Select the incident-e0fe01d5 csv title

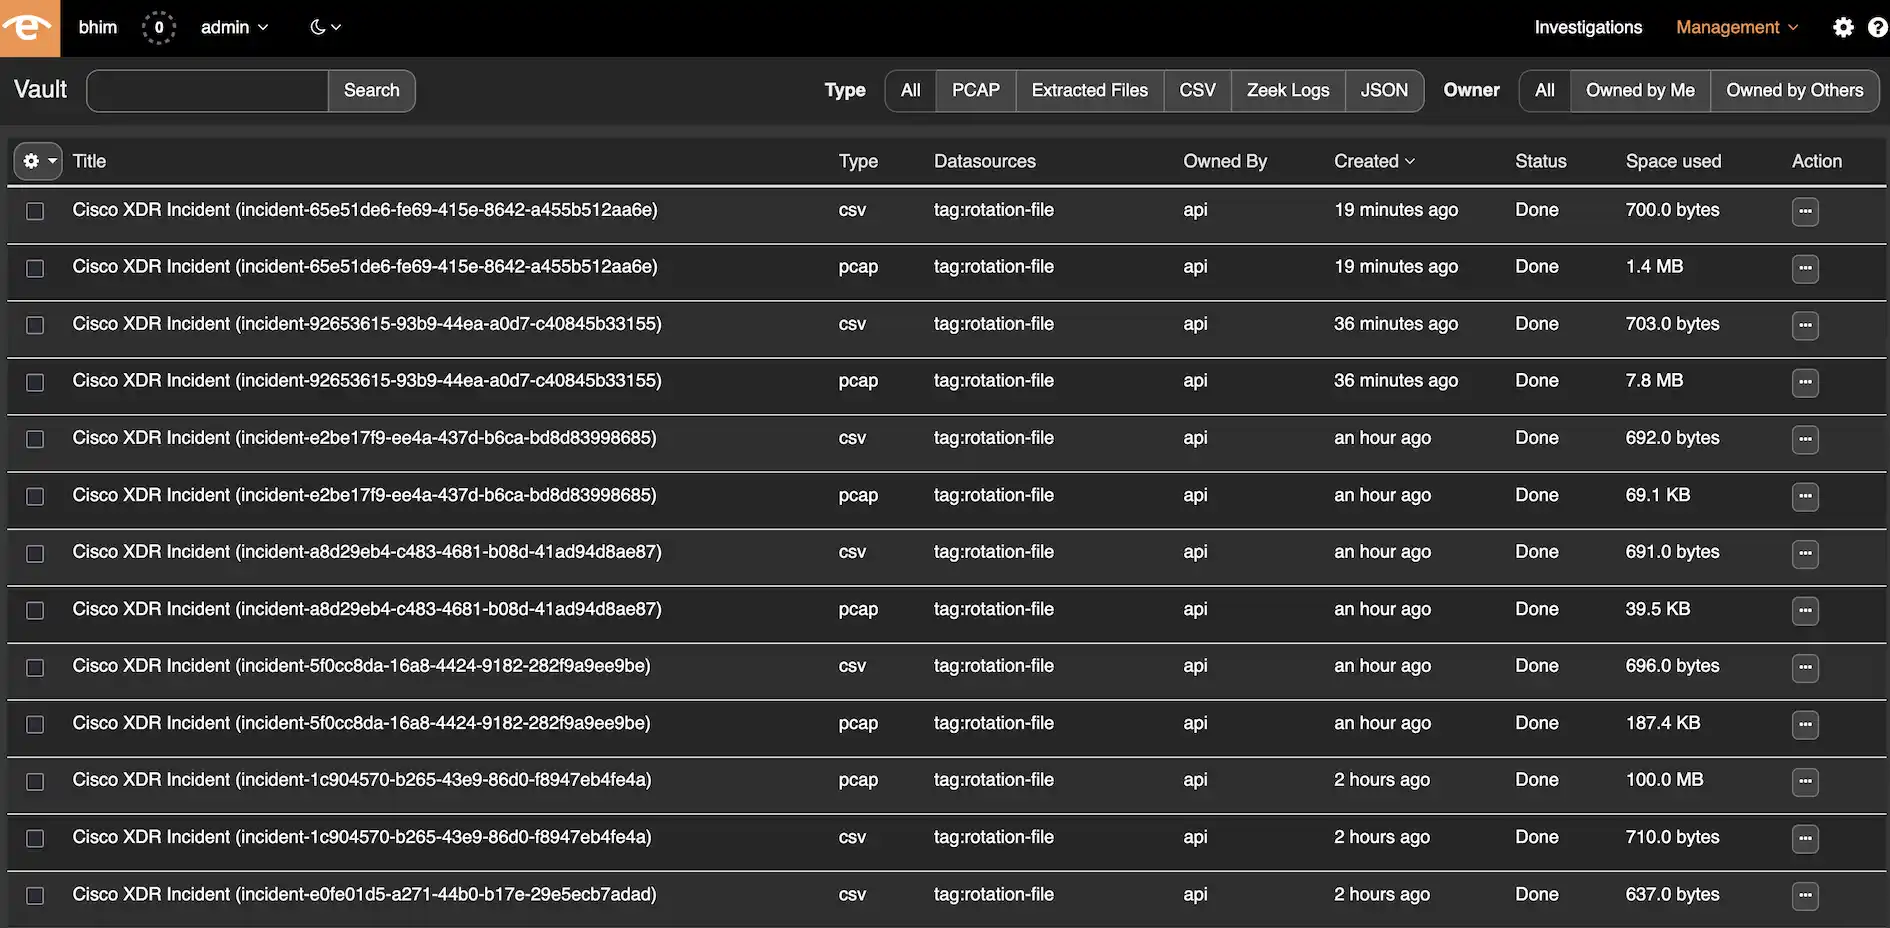364,894
